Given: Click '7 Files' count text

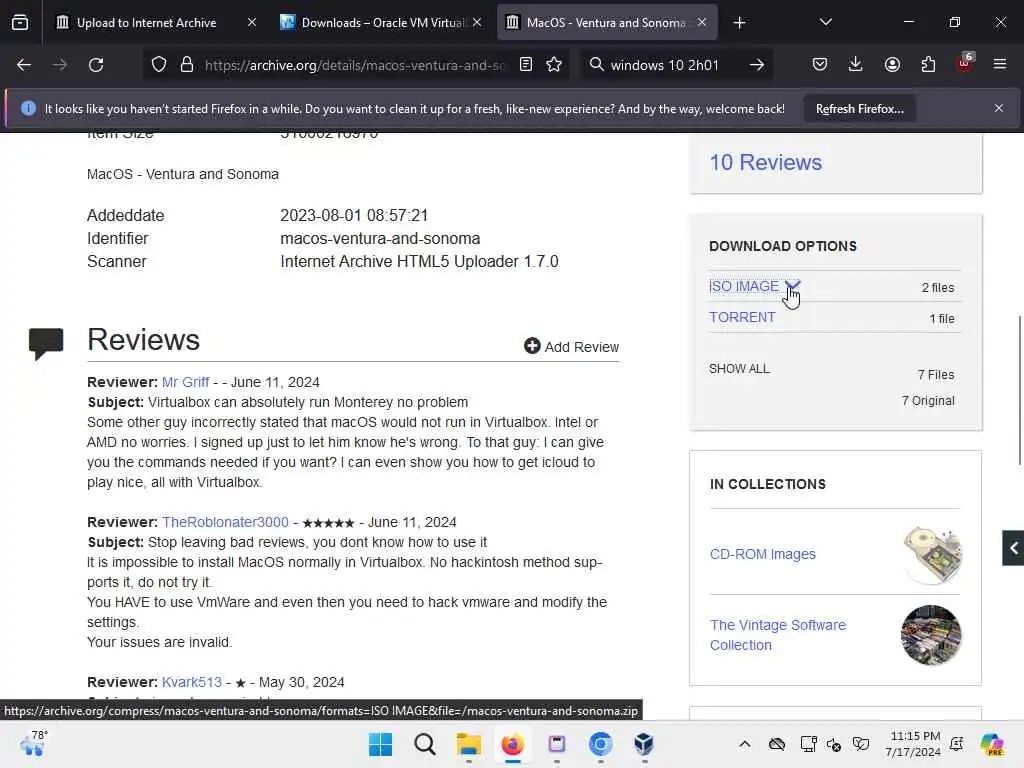Looking at the screenshot, I should (936, 375).
